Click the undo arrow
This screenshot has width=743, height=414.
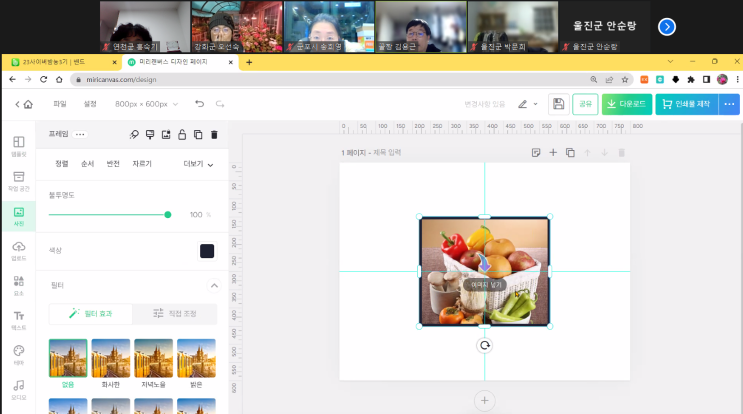pyautogui.click(x=200, y=103)
